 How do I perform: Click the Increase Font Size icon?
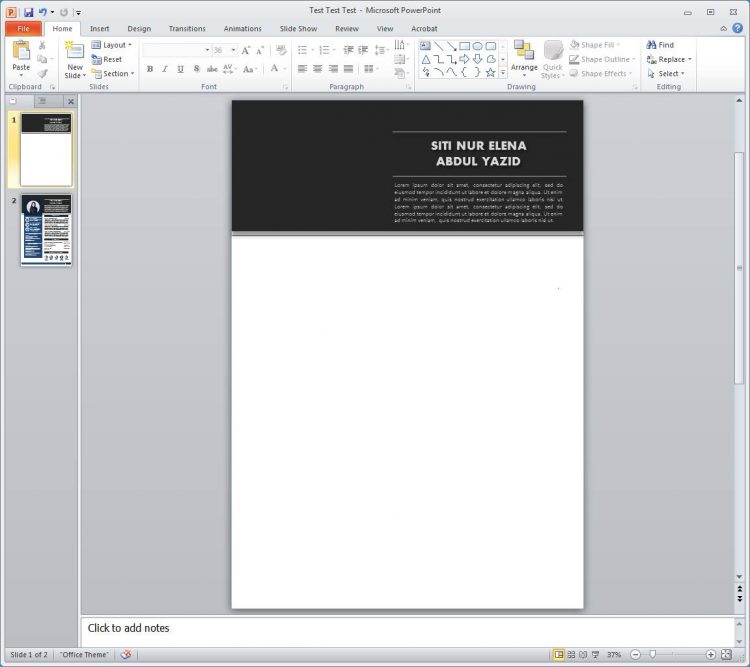click(x=246, y=50)
